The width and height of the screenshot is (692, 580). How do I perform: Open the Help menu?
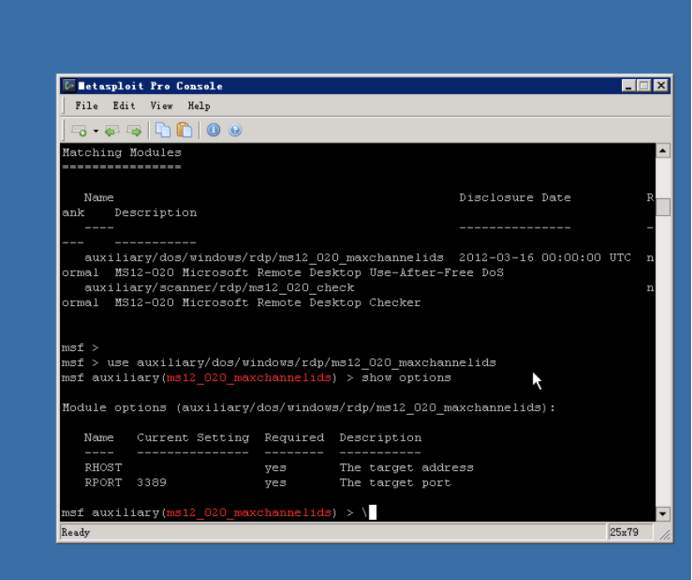[199, 105]
